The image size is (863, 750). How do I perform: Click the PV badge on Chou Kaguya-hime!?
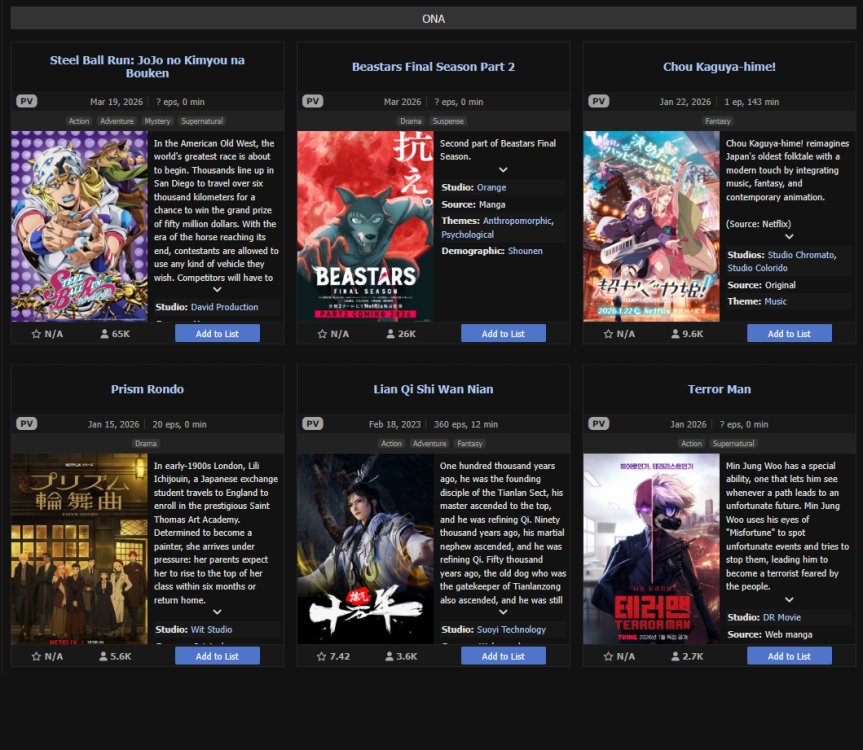[x=599, y=101]
